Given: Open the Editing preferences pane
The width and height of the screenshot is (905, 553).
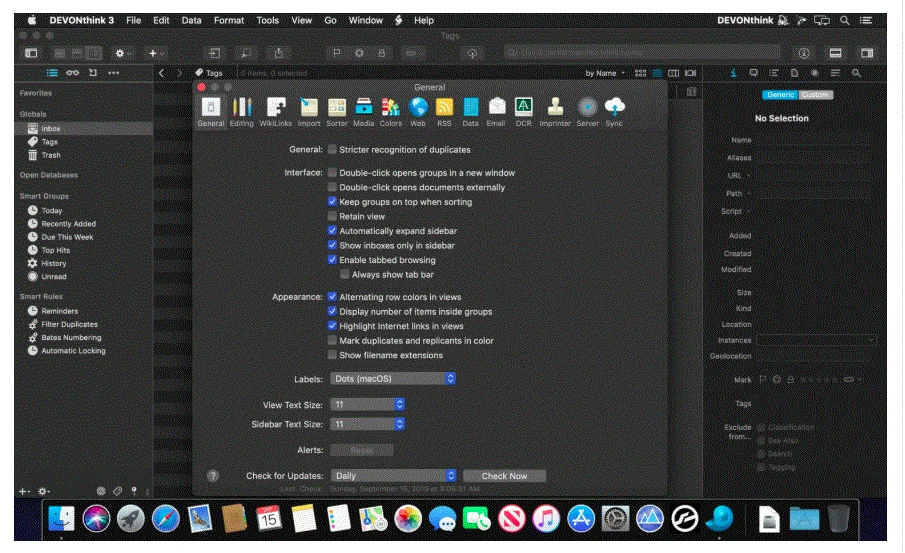Looking at the screenshot, I should [x=242, y=111].
